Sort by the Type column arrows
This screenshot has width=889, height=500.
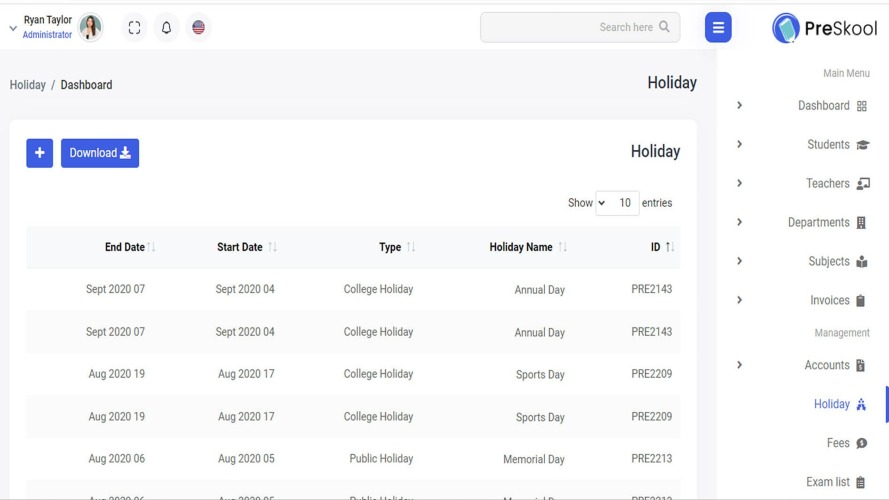click(x=411, y=247)
